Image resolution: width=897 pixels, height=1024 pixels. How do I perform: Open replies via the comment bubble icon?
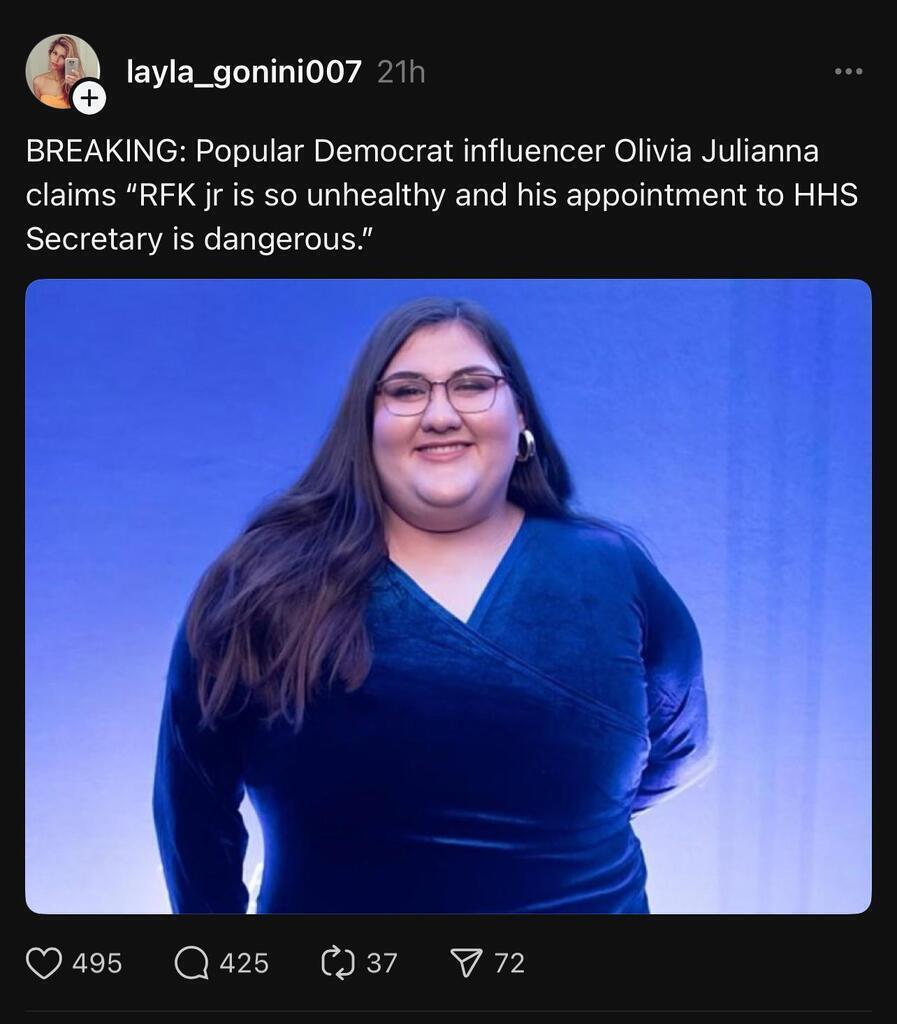click(x=191, y=963)
